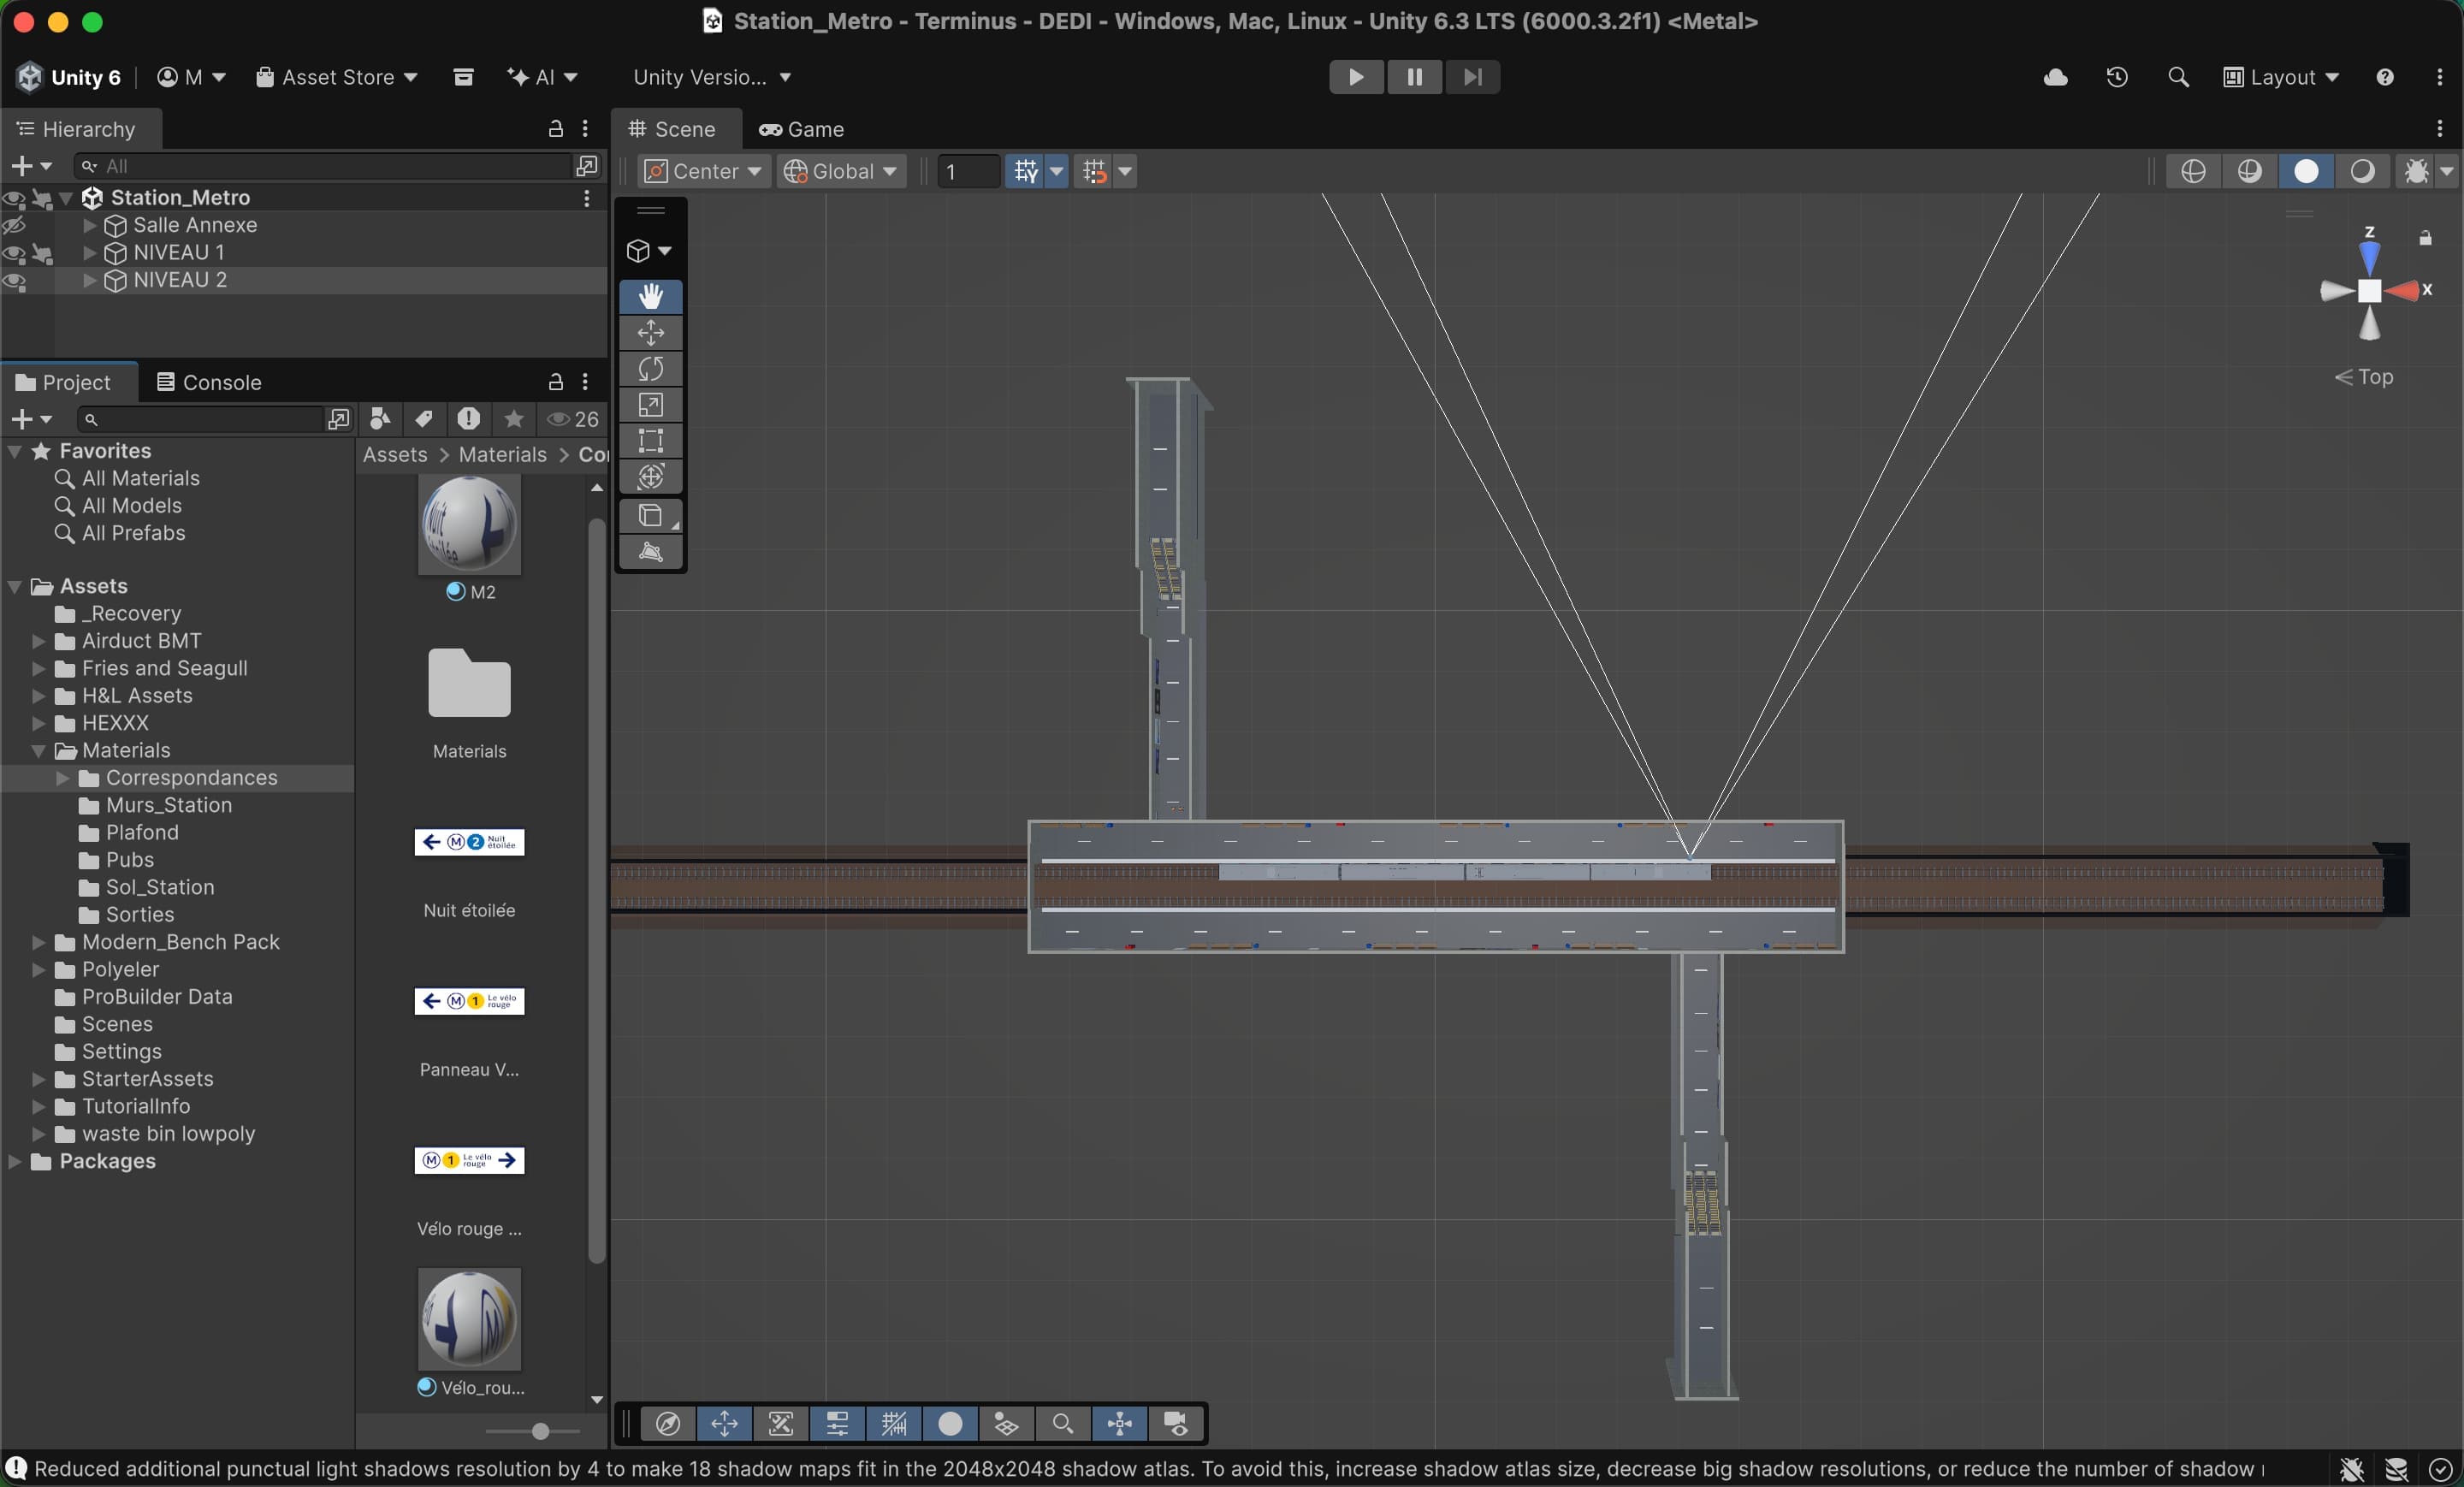
Task: Click the Play button
Action: click(1355, 77)
